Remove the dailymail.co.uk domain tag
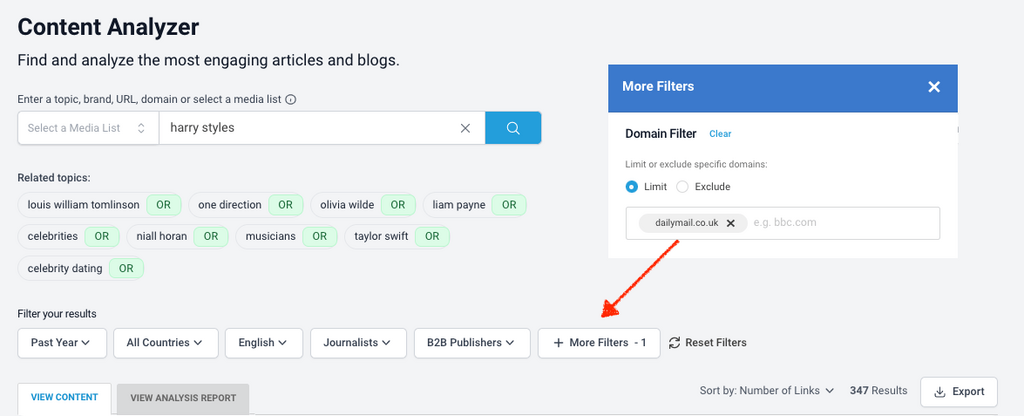1024x416 pixels. point(730,223)
